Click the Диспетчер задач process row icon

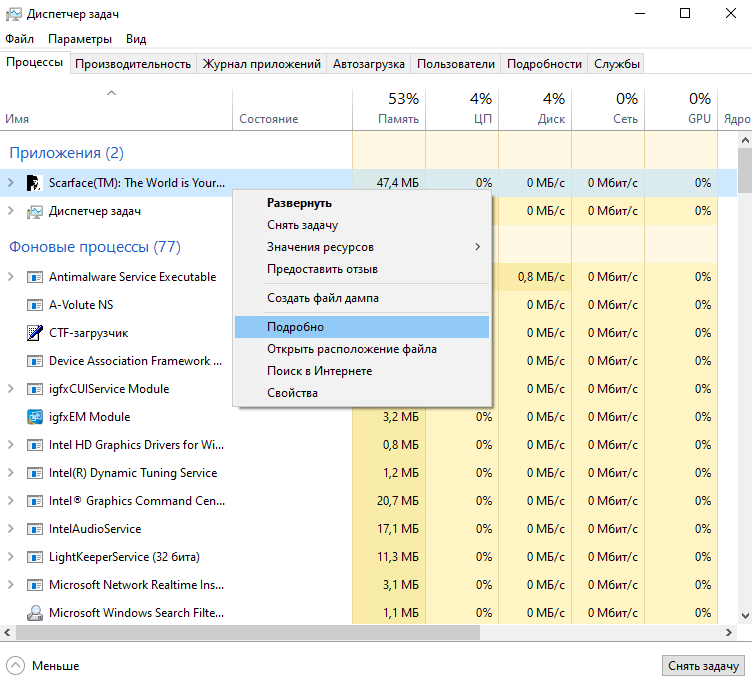point(34,211)
